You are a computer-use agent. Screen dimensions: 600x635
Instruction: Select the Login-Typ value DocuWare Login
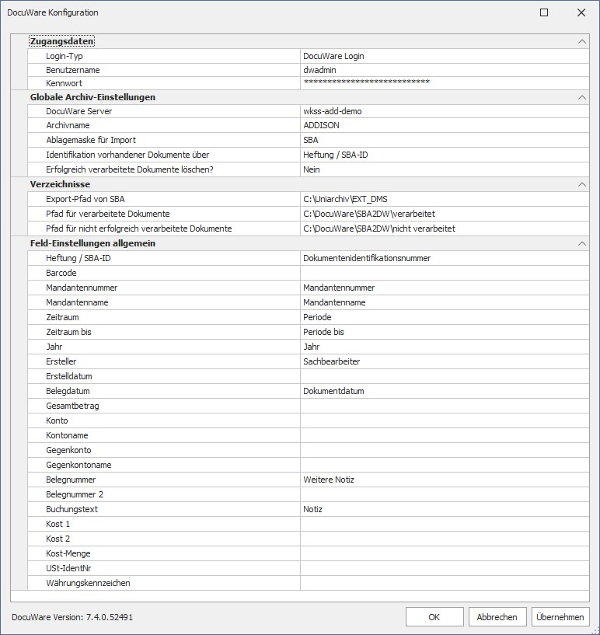click(x=445, y=56)
